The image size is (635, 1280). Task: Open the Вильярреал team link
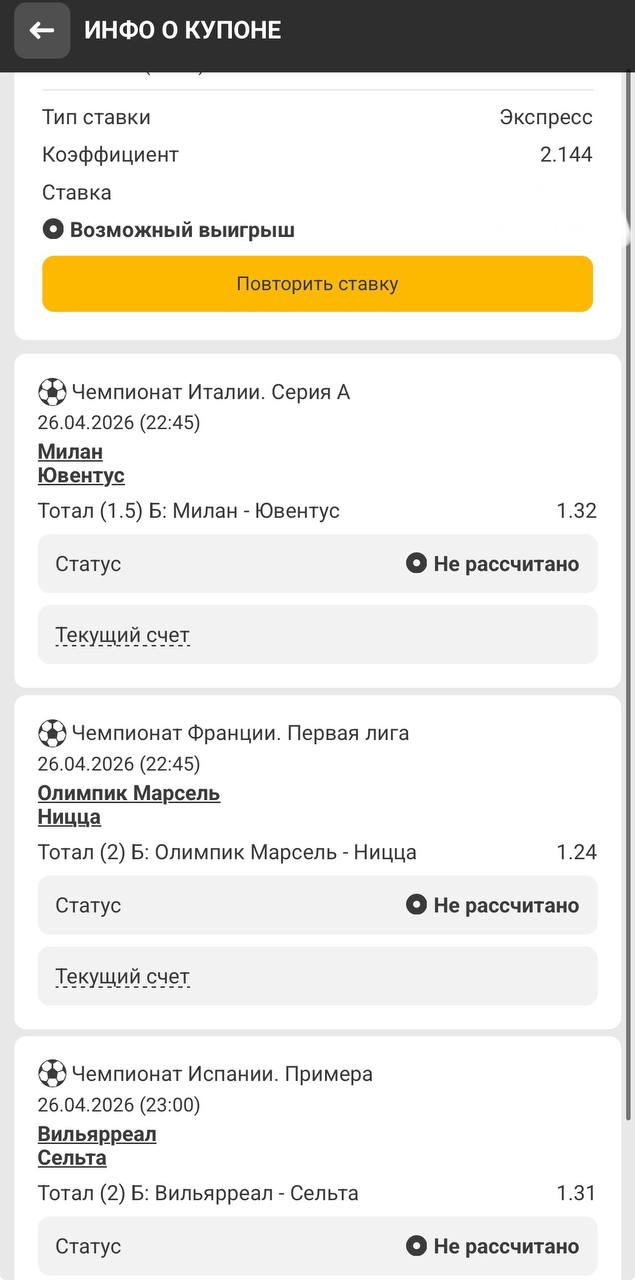(x=97, y=1134)
